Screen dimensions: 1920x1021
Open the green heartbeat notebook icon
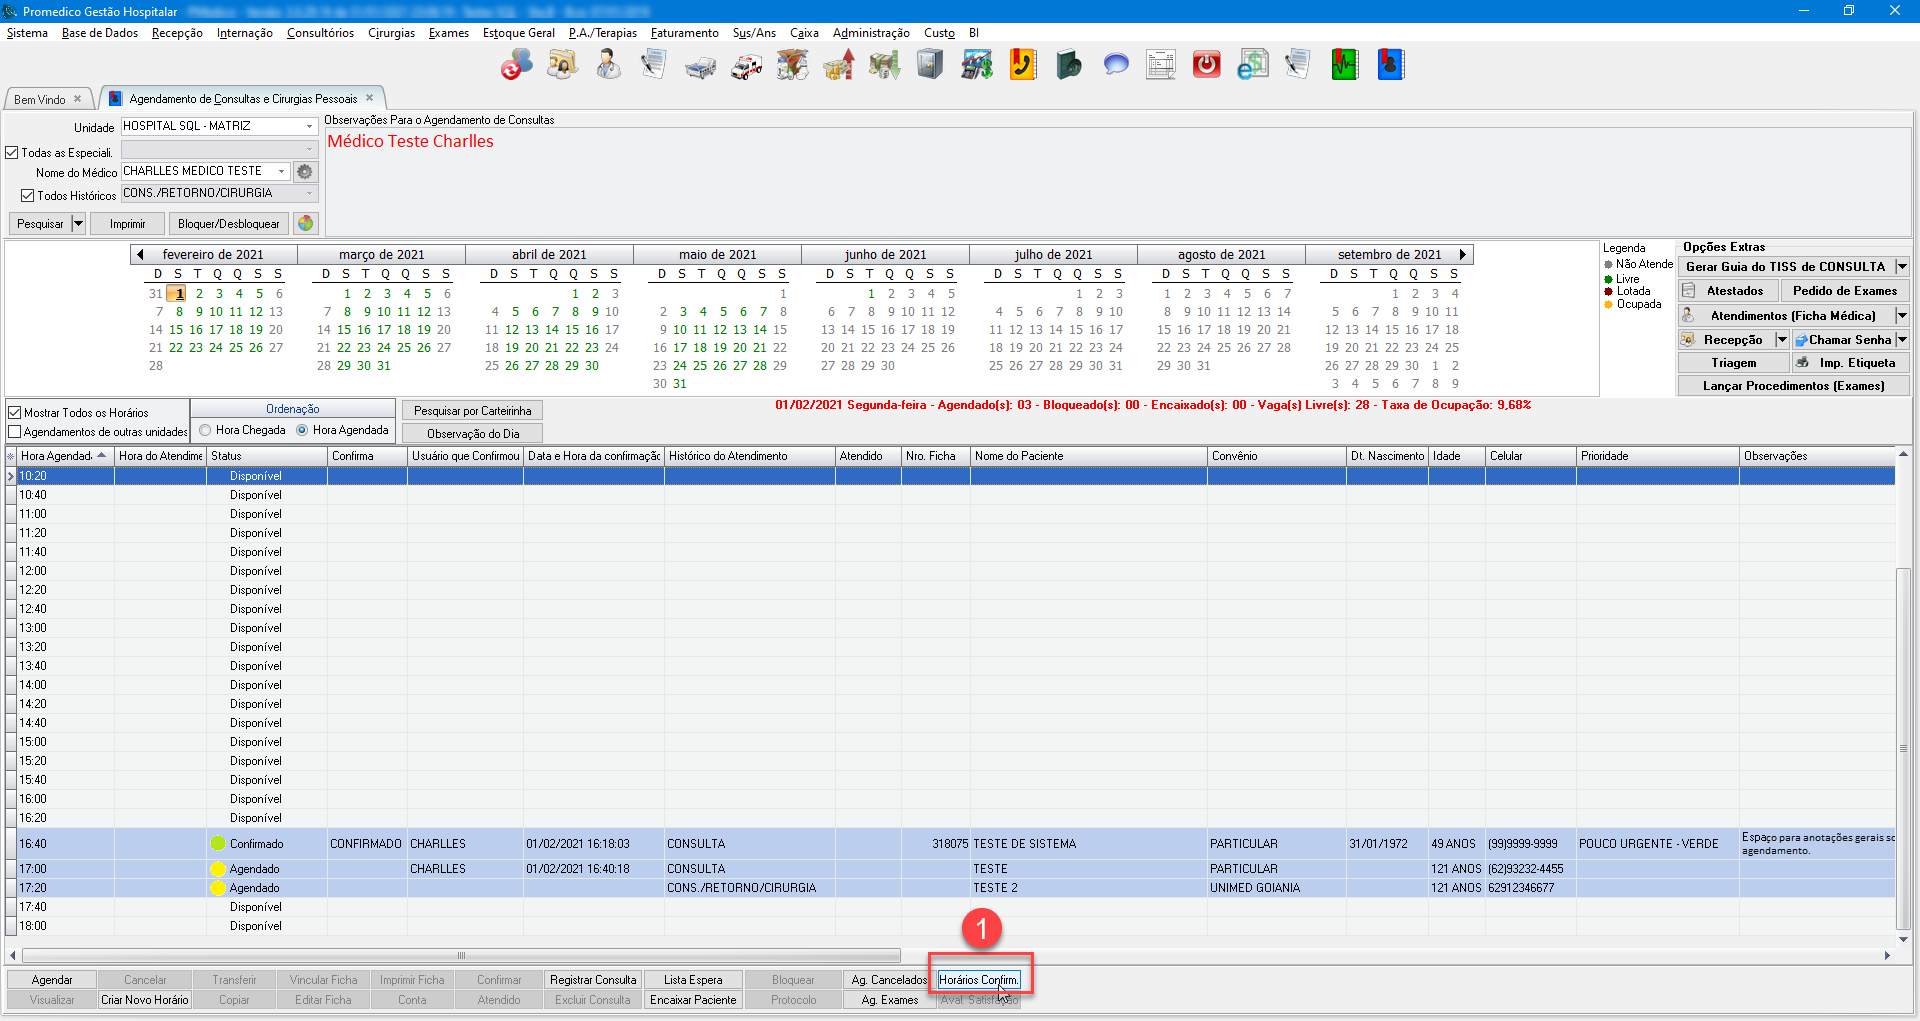(x=1344, y=65)
